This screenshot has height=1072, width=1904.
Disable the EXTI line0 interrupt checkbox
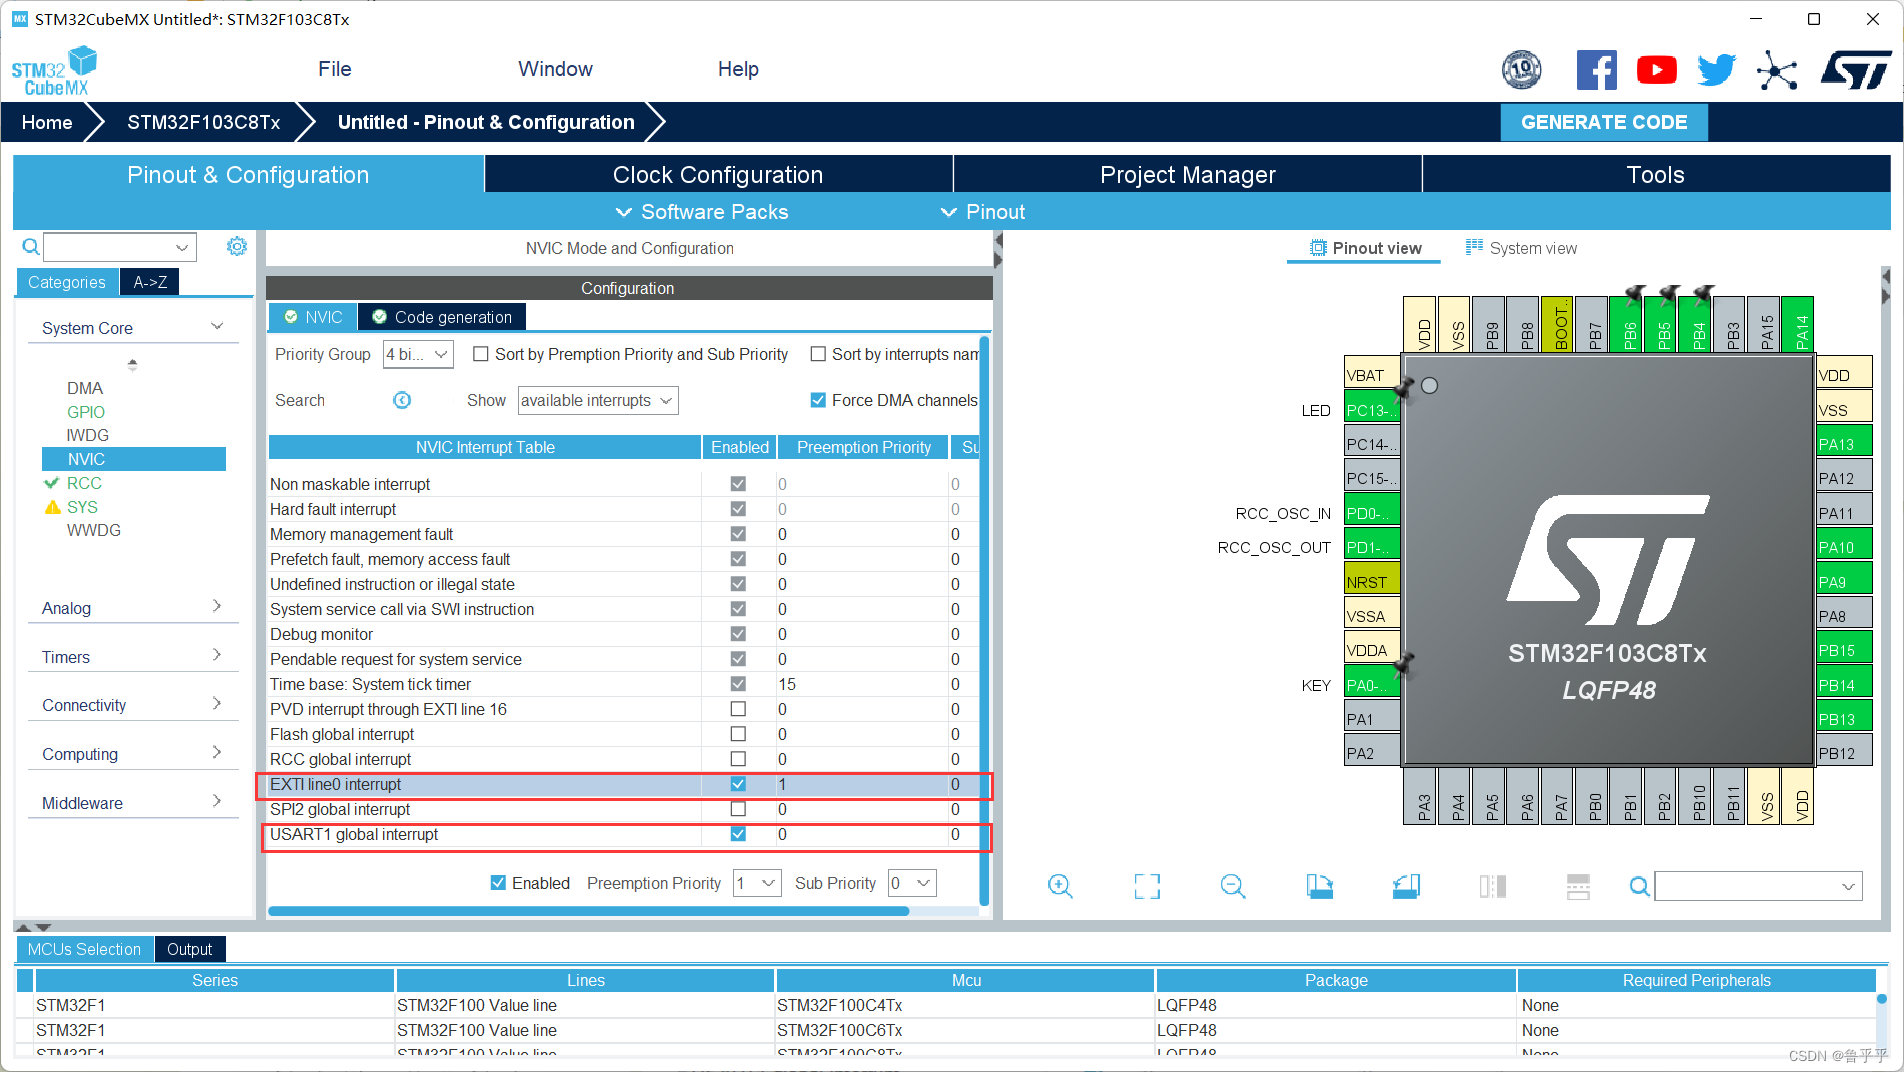[x=738, y=784]
